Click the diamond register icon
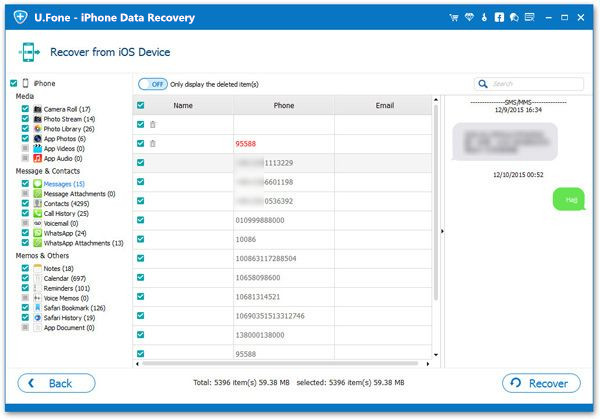This screenshot has height=419, width=600. [x=470, y=17]
